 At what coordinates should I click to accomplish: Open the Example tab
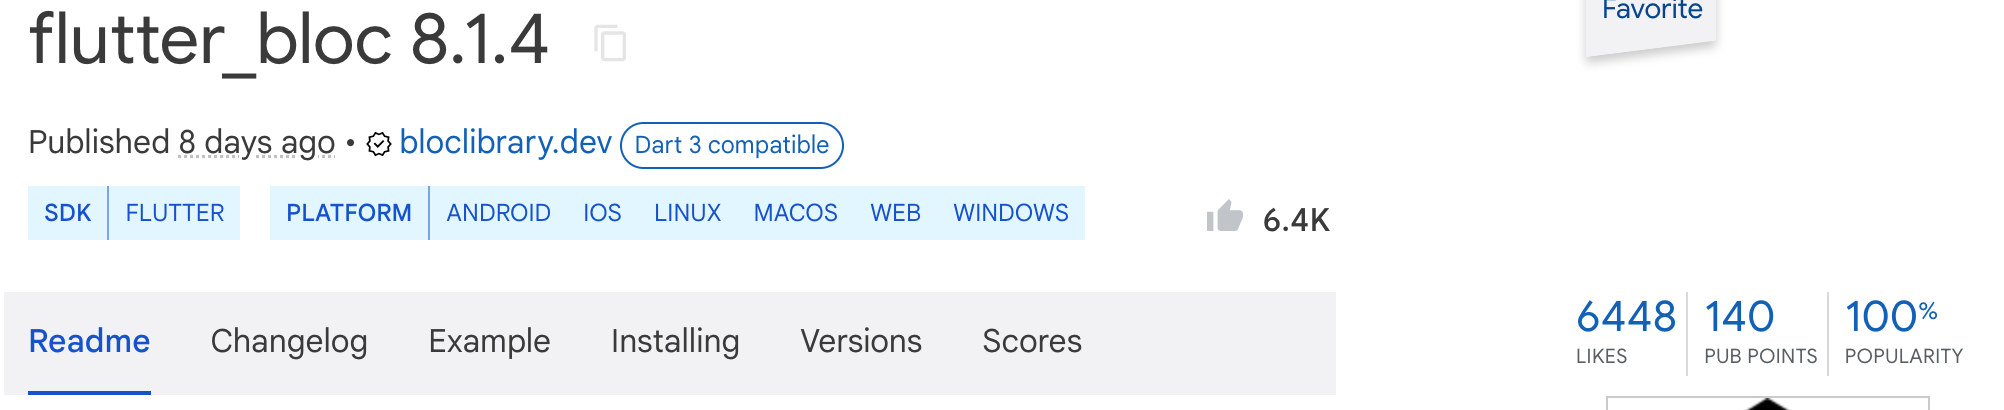click(x=489, y=342)
